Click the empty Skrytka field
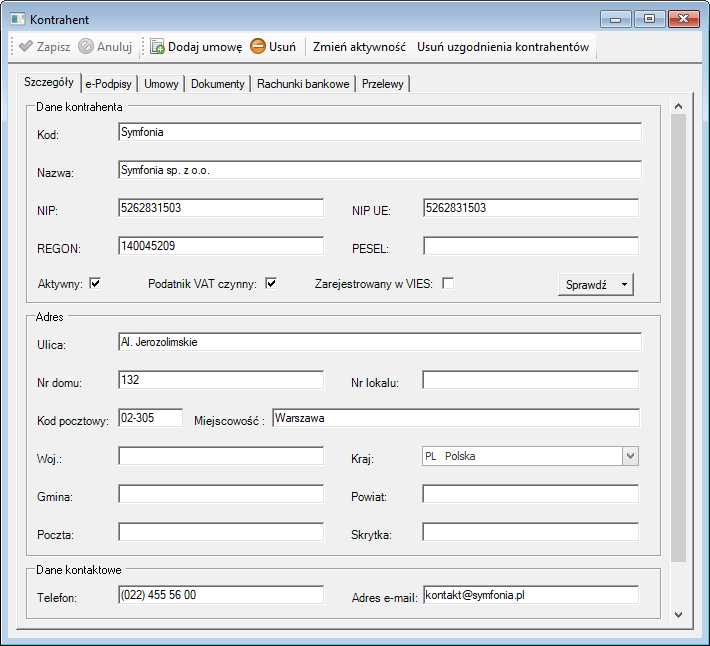This screenshot has width=710, height=646. tap(531, 532)
